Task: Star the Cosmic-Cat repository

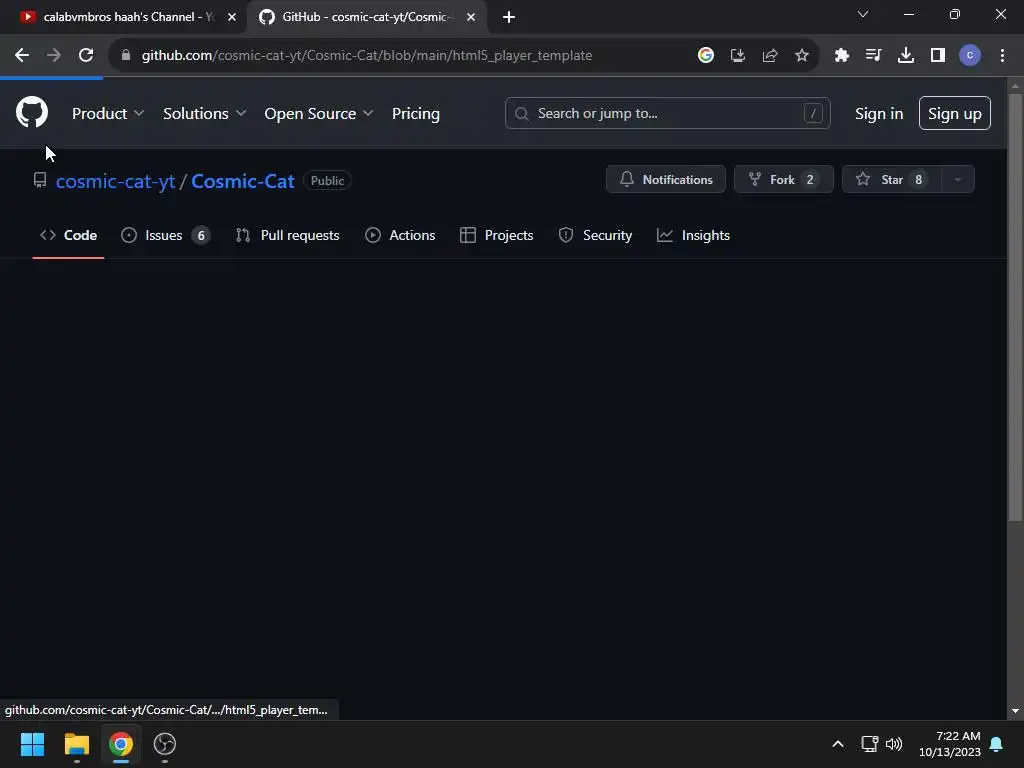Action: point(891,180)
